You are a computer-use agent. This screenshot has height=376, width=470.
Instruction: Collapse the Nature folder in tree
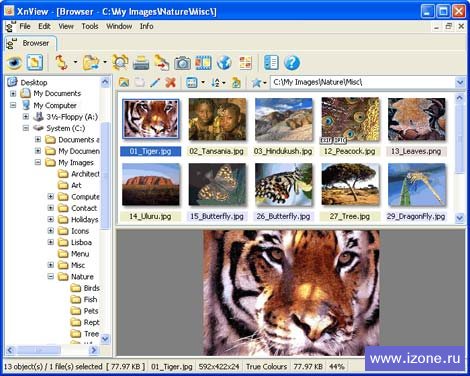(51, 276)
